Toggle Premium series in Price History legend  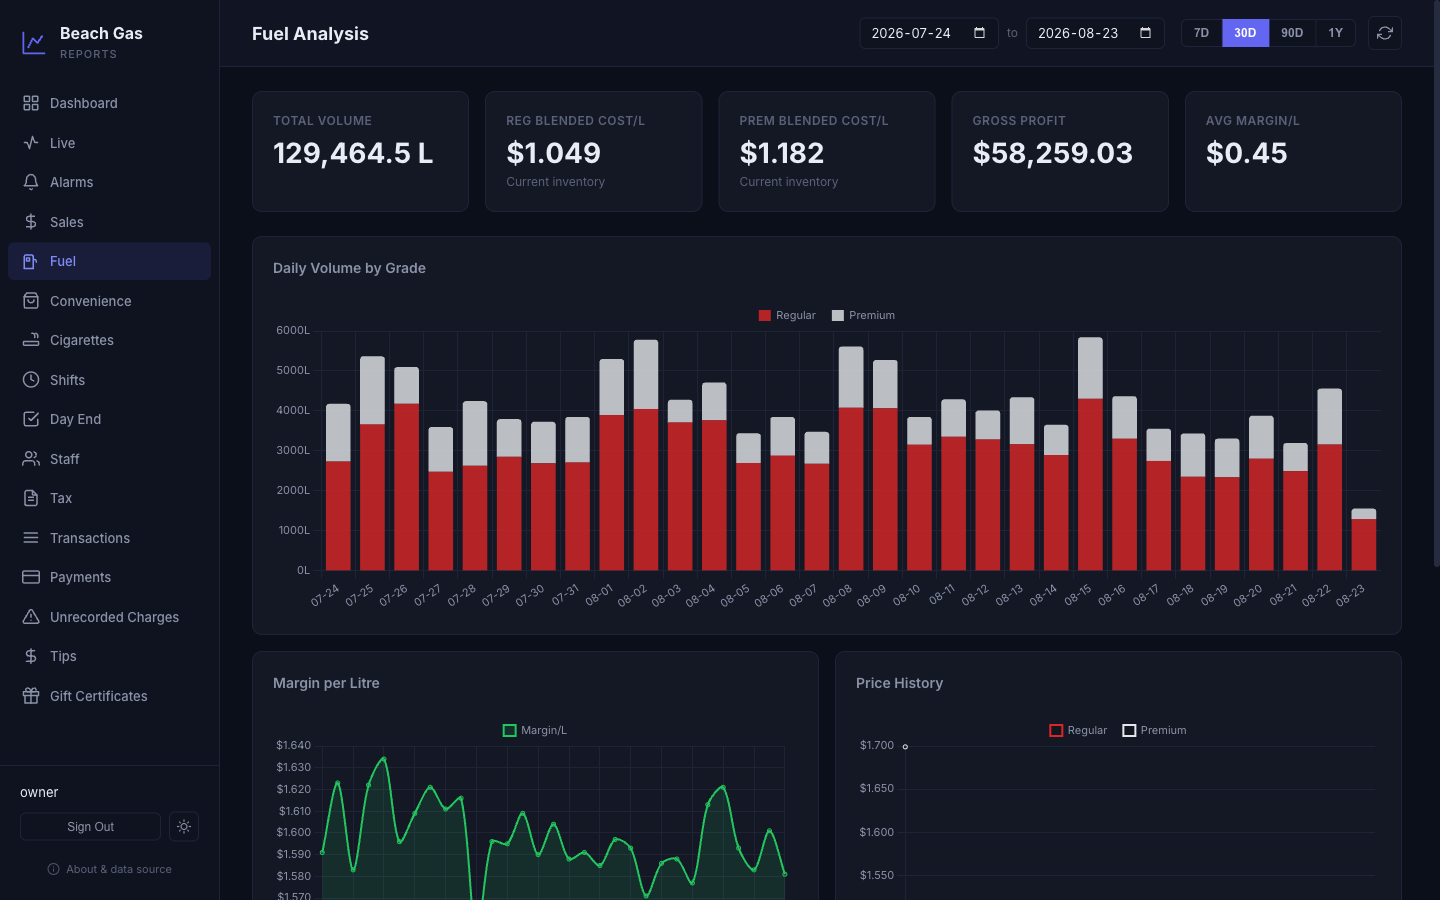click(x=1154, y=730)
